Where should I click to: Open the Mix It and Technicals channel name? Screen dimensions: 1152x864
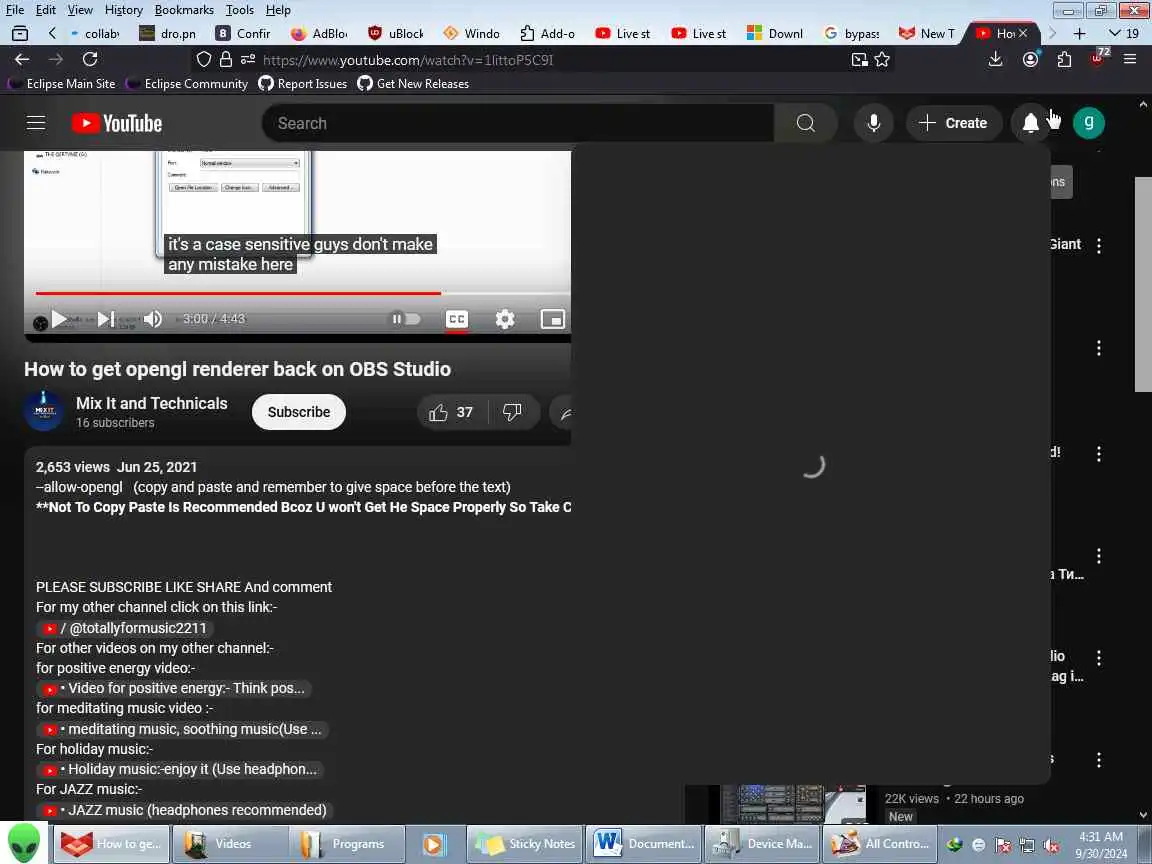click(151, 403)
